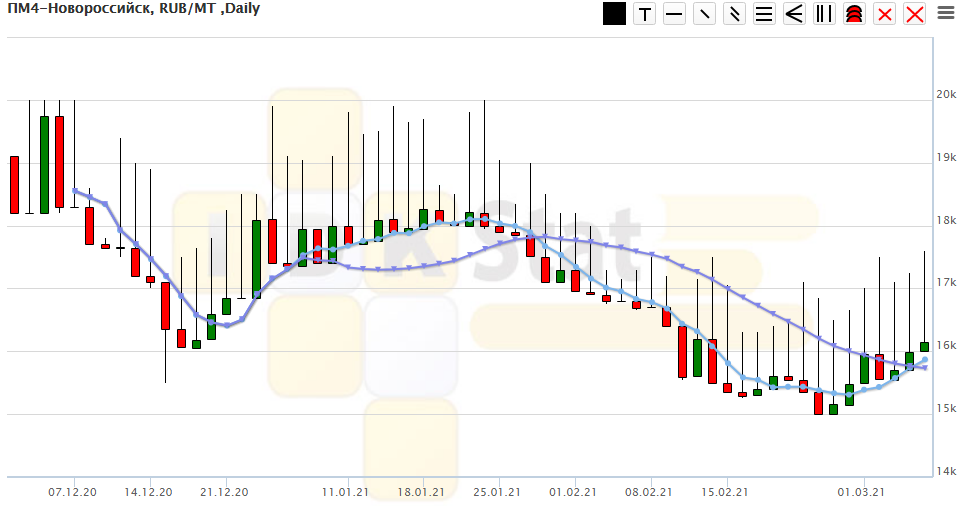Screen dimensions: 965x506
Task: Select the fan lines drawing tool
Action: pyautogui.click(x=795, y=14)
